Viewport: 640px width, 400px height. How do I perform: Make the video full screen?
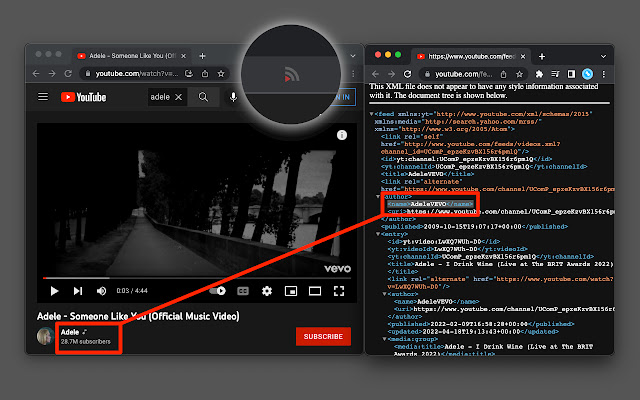pyautogui.click(x=339, y=291)
